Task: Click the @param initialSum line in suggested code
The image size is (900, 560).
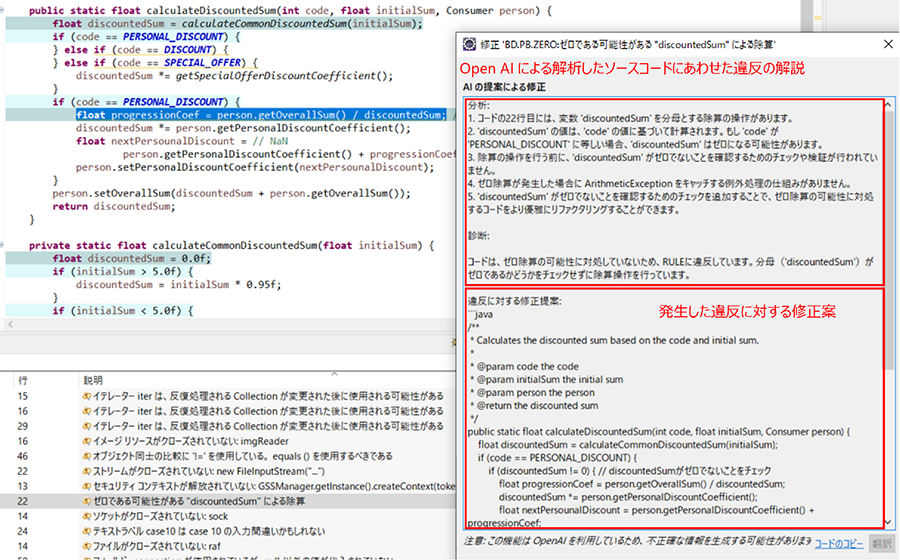Action: coord(546,379)
